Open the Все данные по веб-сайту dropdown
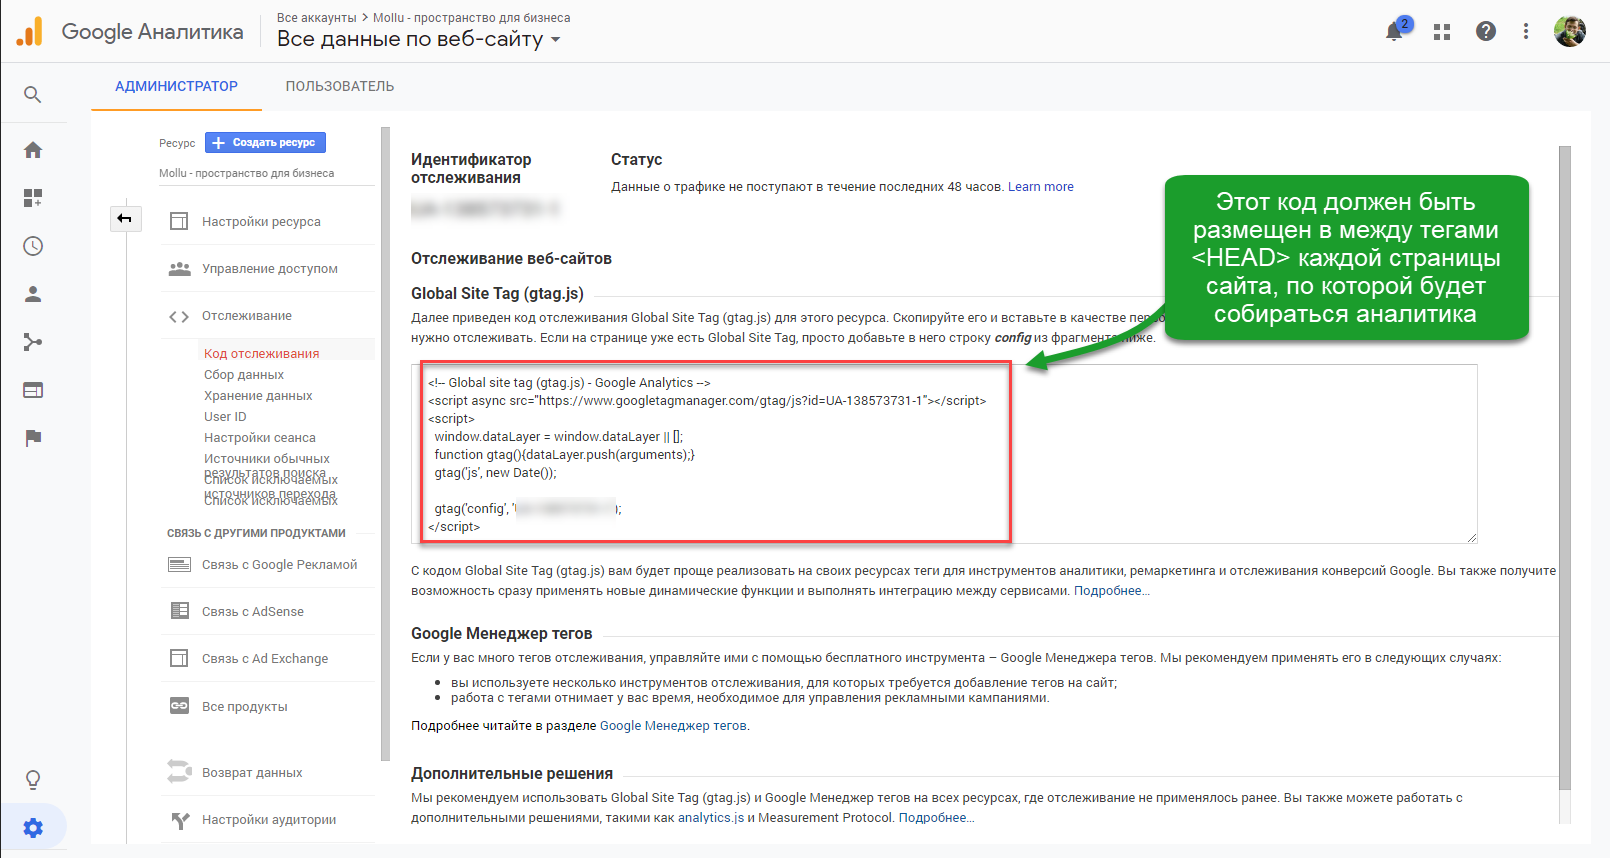 418,39
